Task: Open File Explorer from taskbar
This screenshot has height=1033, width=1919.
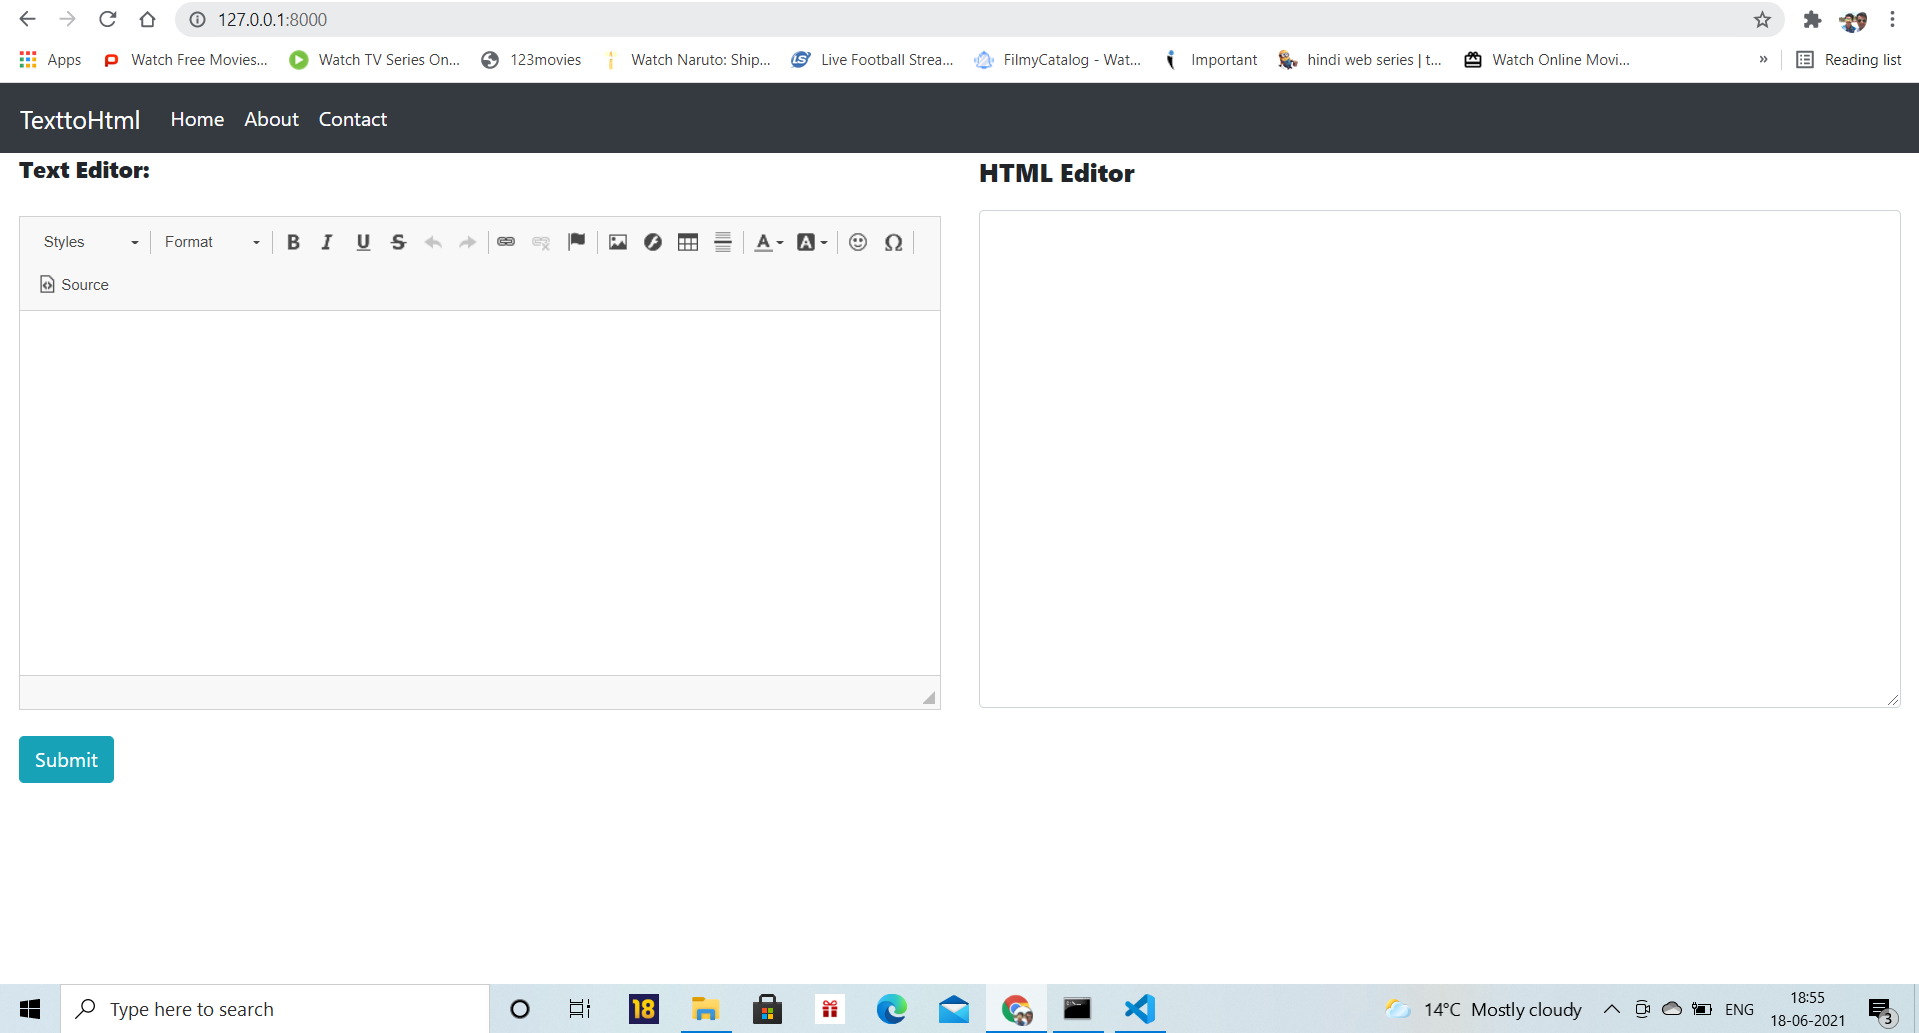Action: [x=705, y=1009]
